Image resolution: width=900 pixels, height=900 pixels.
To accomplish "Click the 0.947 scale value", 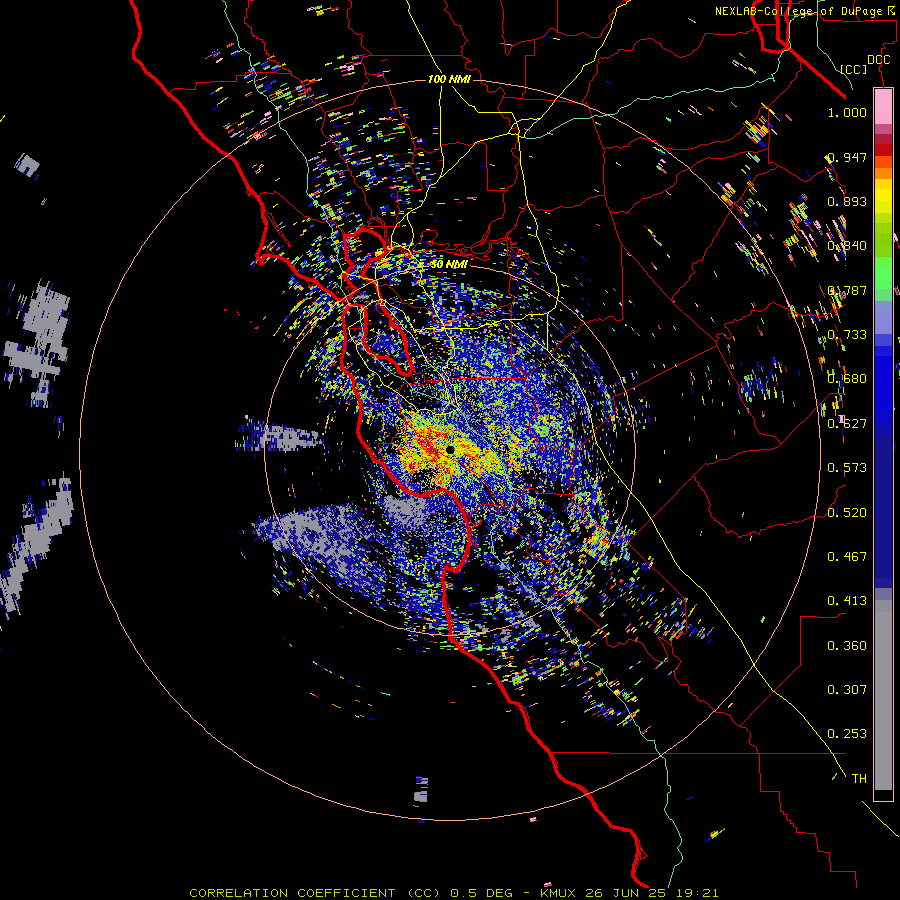I will pos(847,157).
